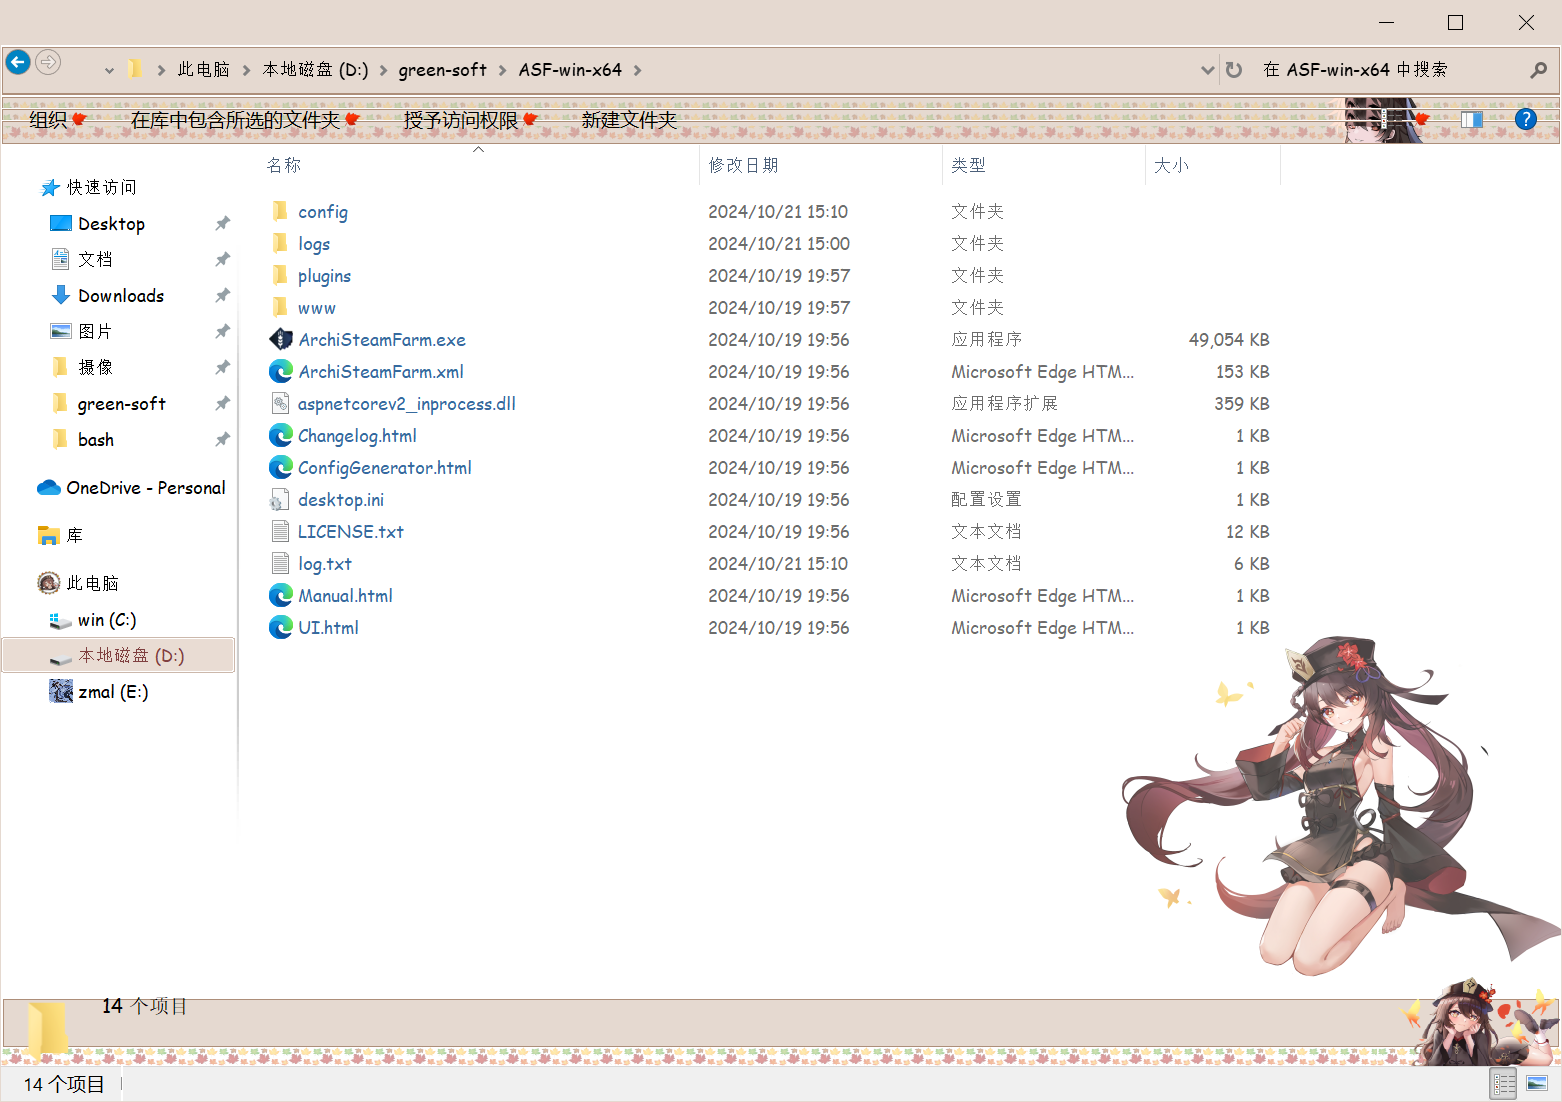Select the www folder icon
The height and width of the screenshot is (1102, 1562).
pos(280,307)
